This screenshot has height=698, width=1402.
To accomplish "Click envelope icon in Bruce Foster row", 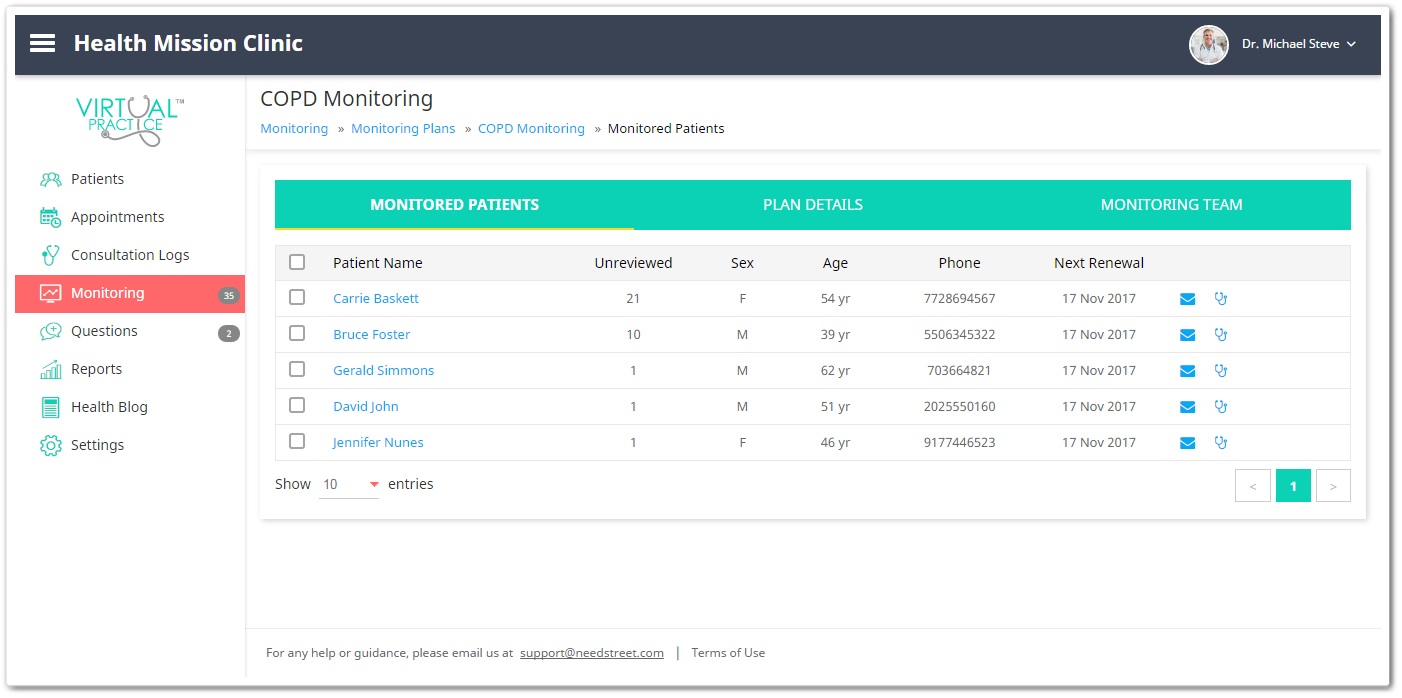I will tap(1187, 335).
